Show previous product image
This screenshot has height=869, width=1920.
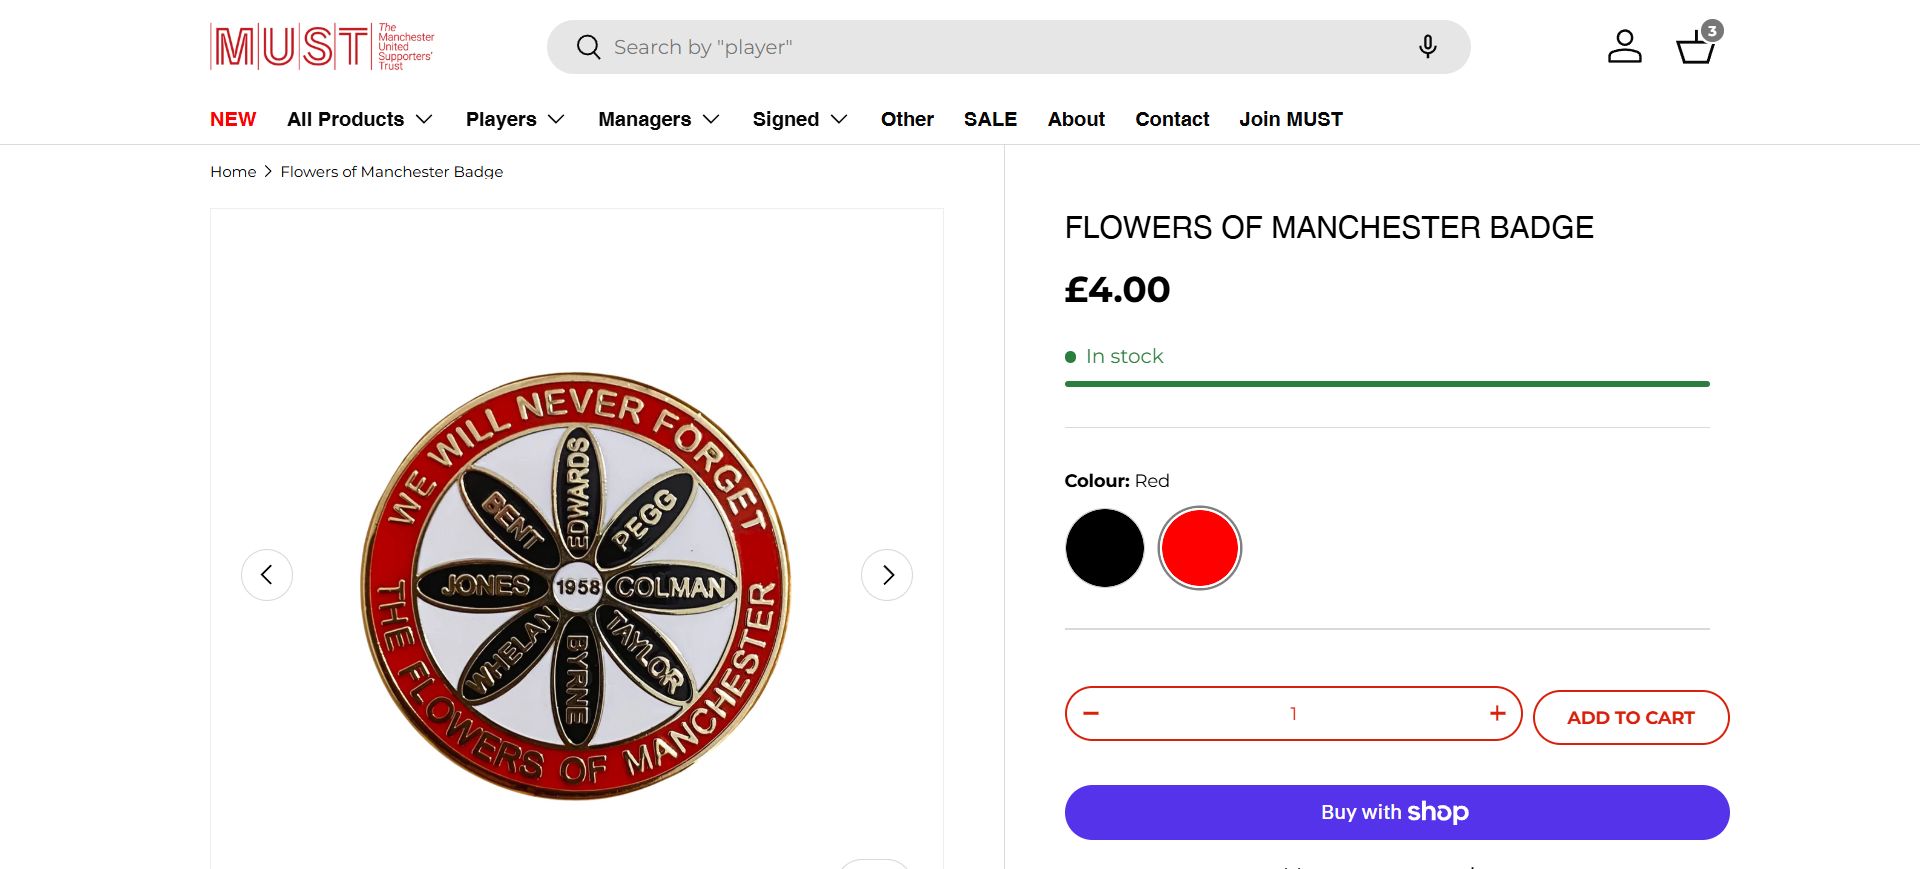point(267,575)
